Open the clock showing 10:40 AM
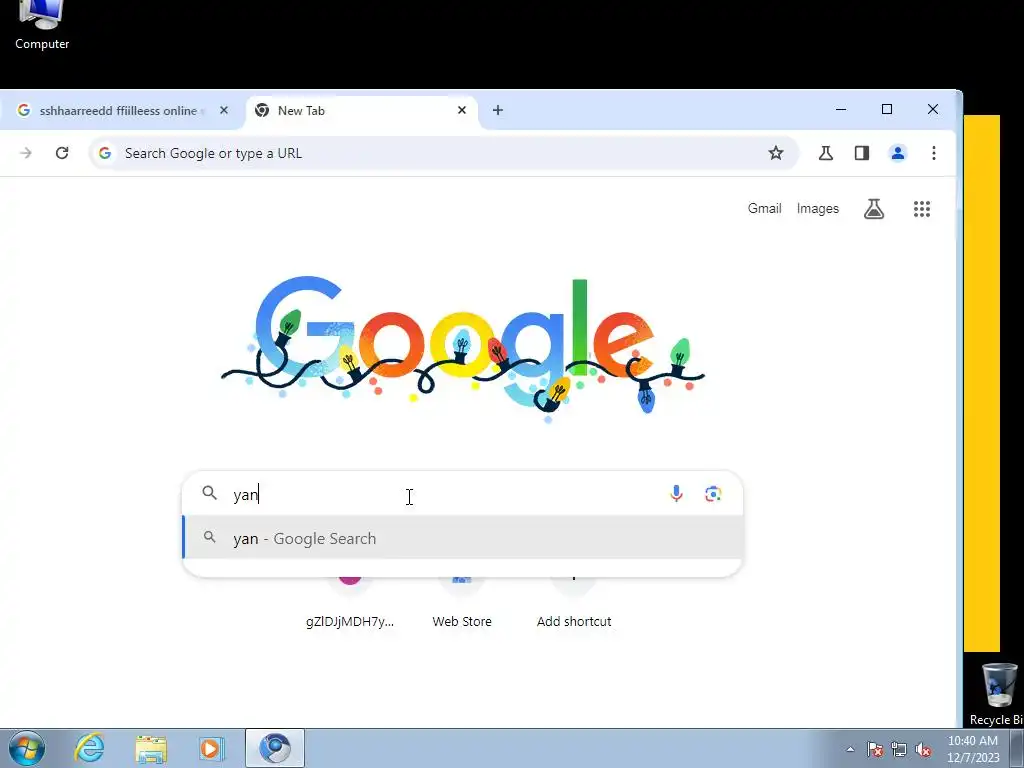 [972, 749]
